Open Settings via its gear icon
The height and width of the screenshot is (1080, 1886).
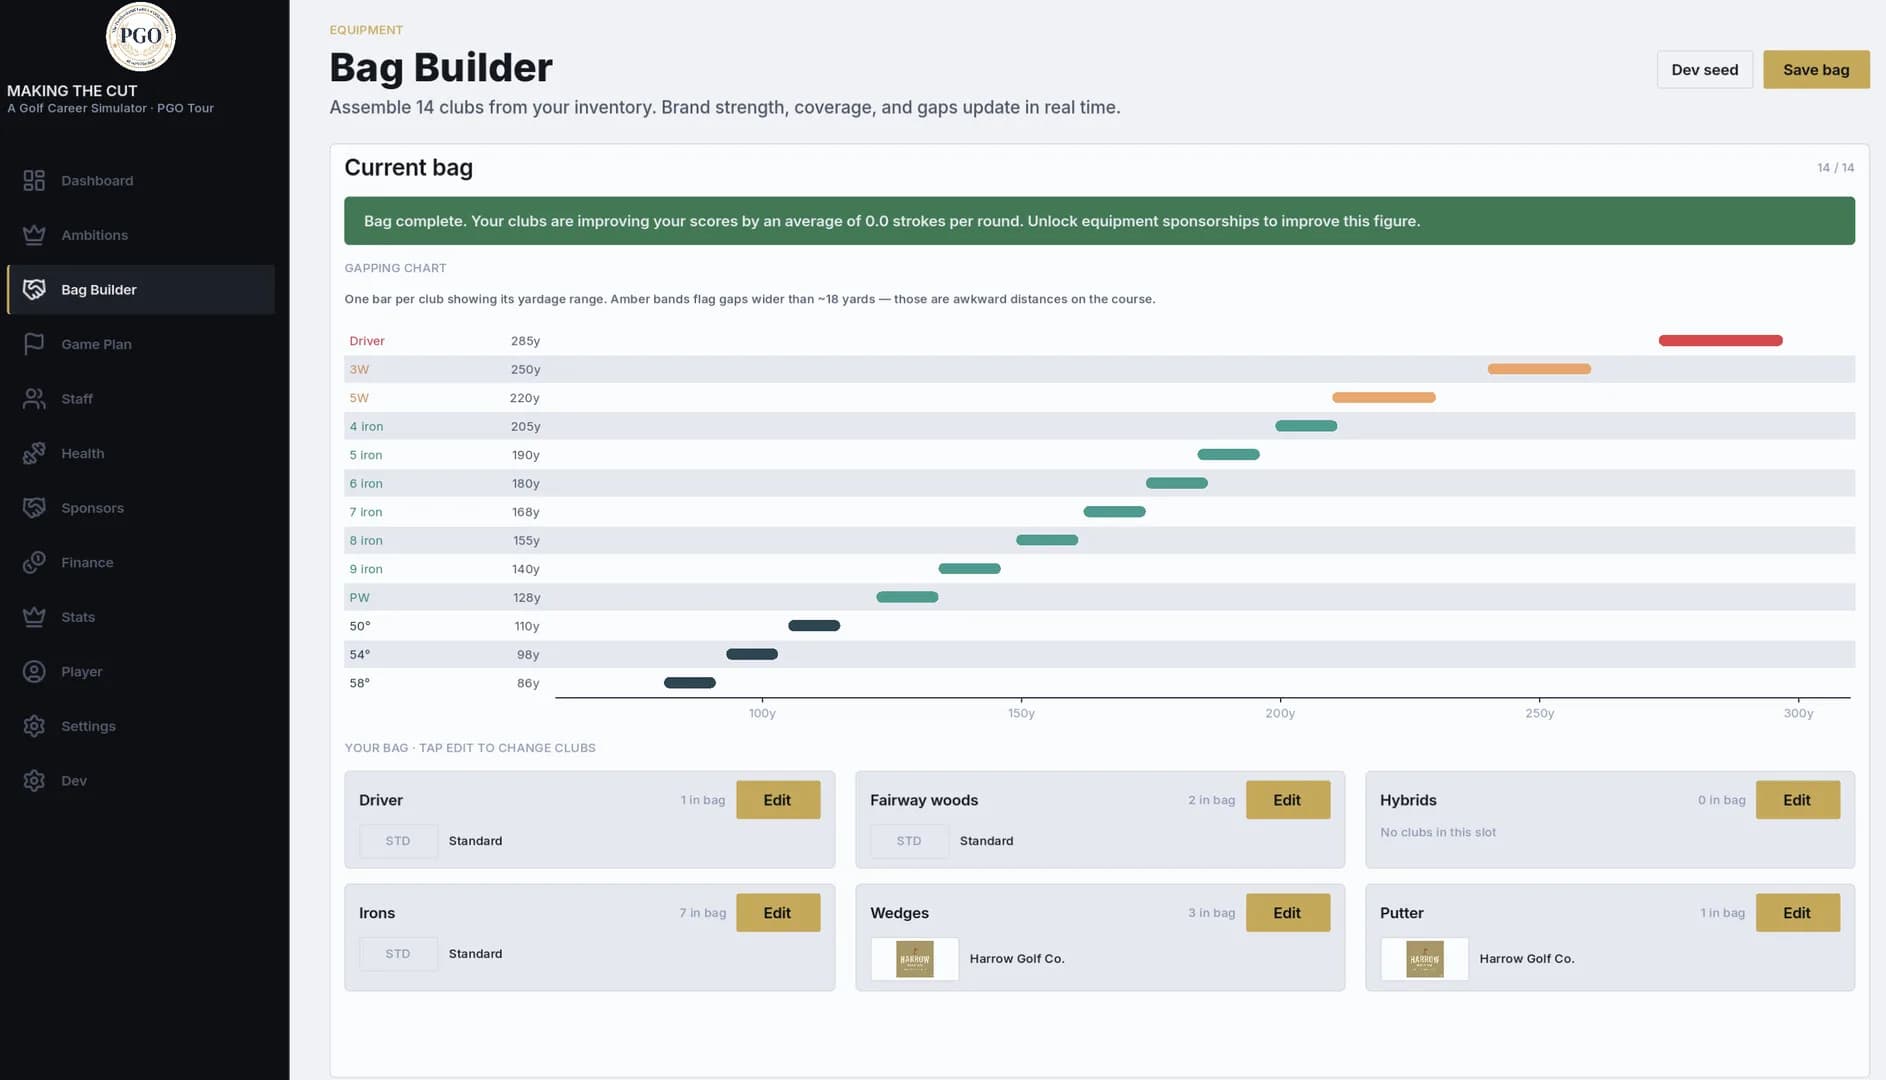[34, 726]
